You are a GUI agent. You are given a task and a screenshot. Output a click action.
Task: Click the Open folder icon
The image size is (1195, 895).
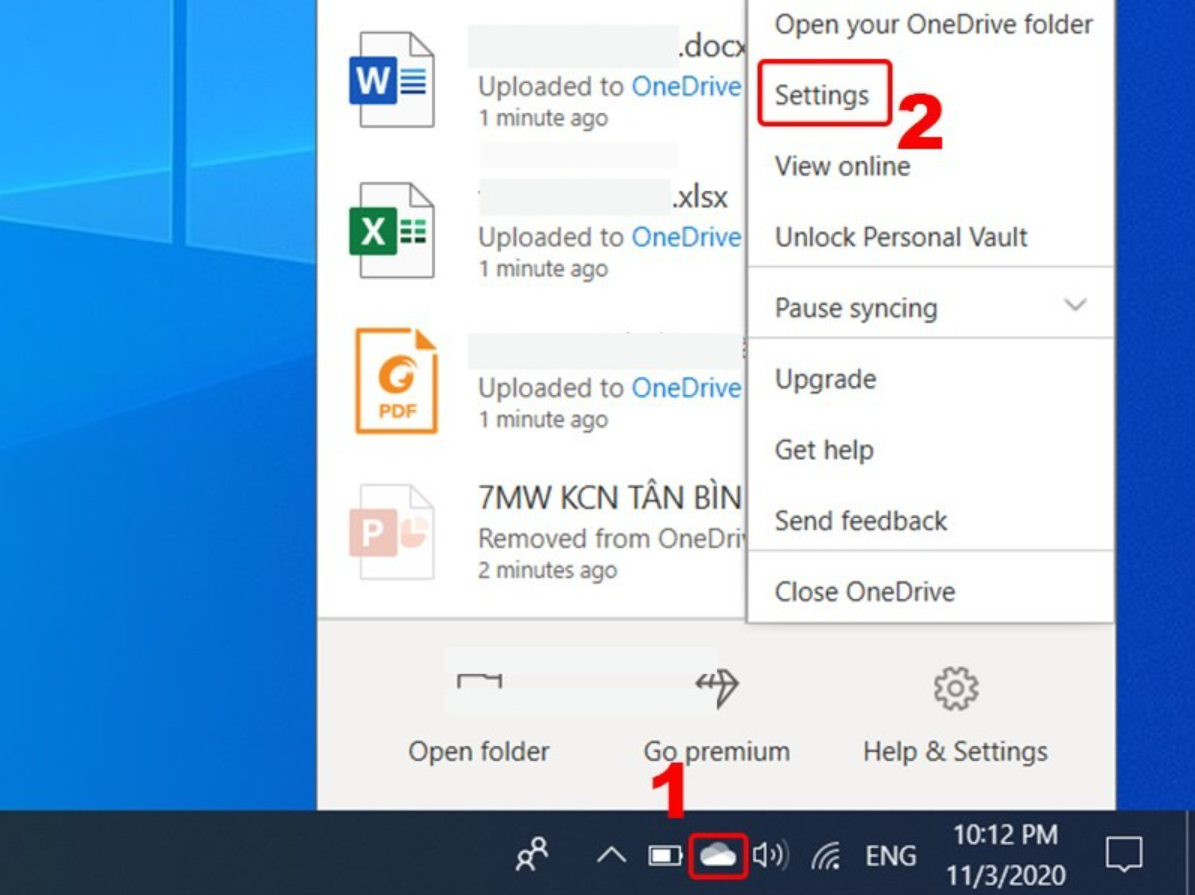coord(479,681)
